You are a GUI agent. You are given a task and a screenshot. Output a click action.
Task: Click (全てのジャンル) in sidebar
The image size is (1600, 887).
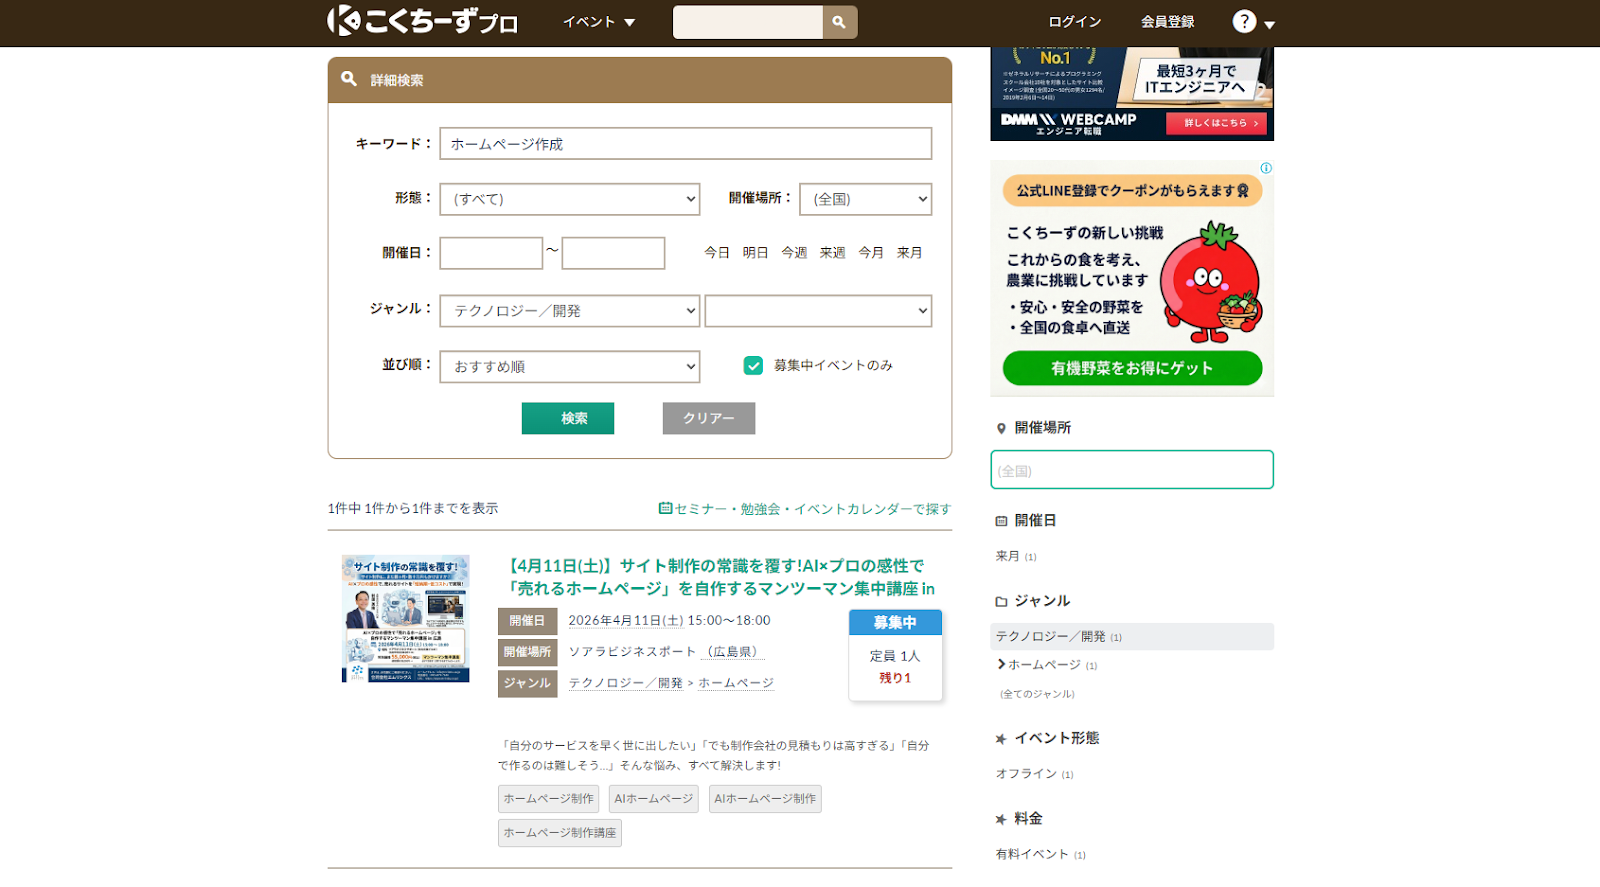click(1037, 694)
